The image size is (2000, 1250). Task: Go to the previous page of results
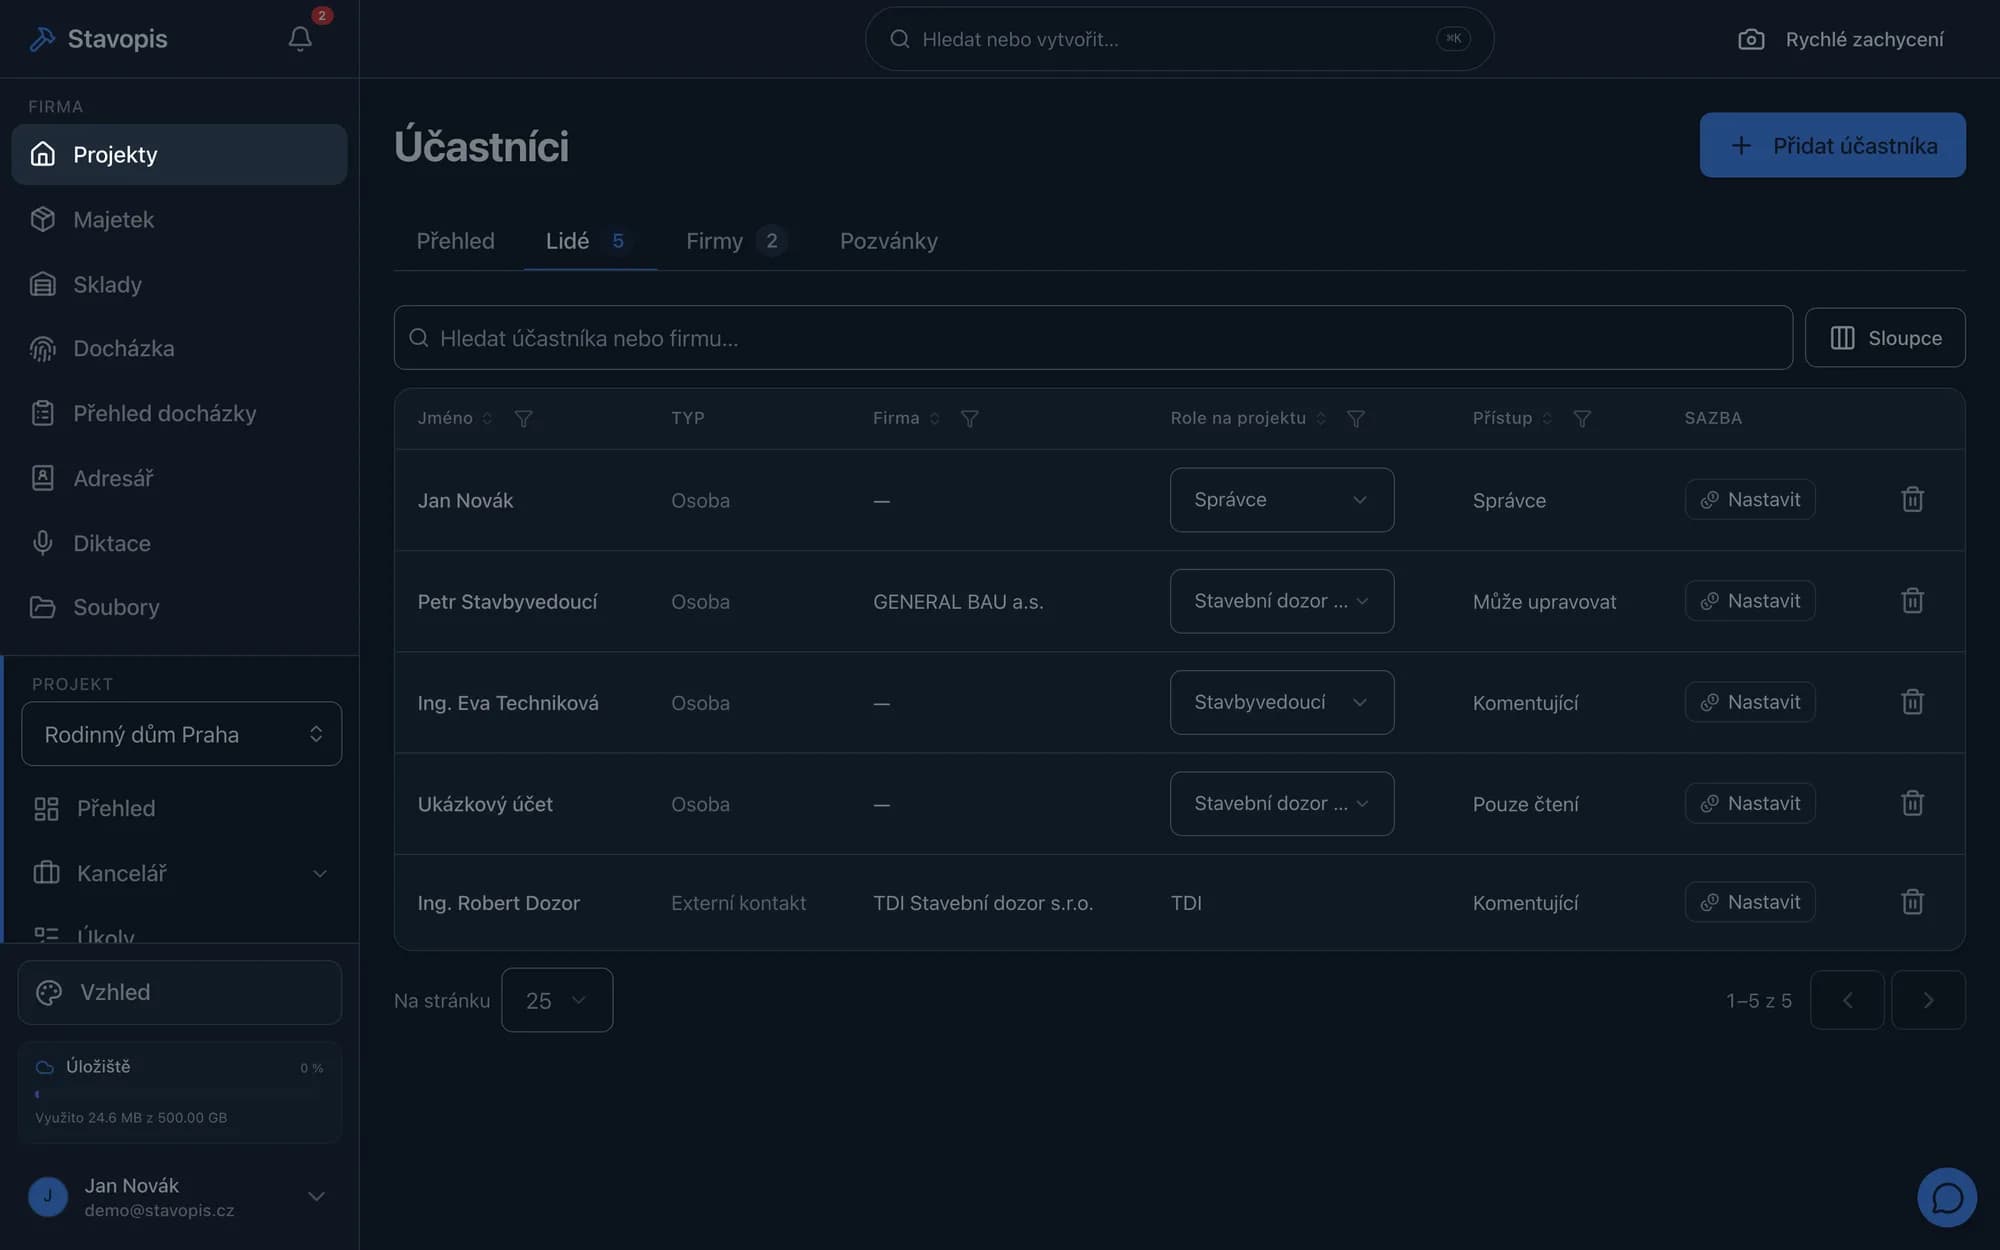pos(1846,999)
